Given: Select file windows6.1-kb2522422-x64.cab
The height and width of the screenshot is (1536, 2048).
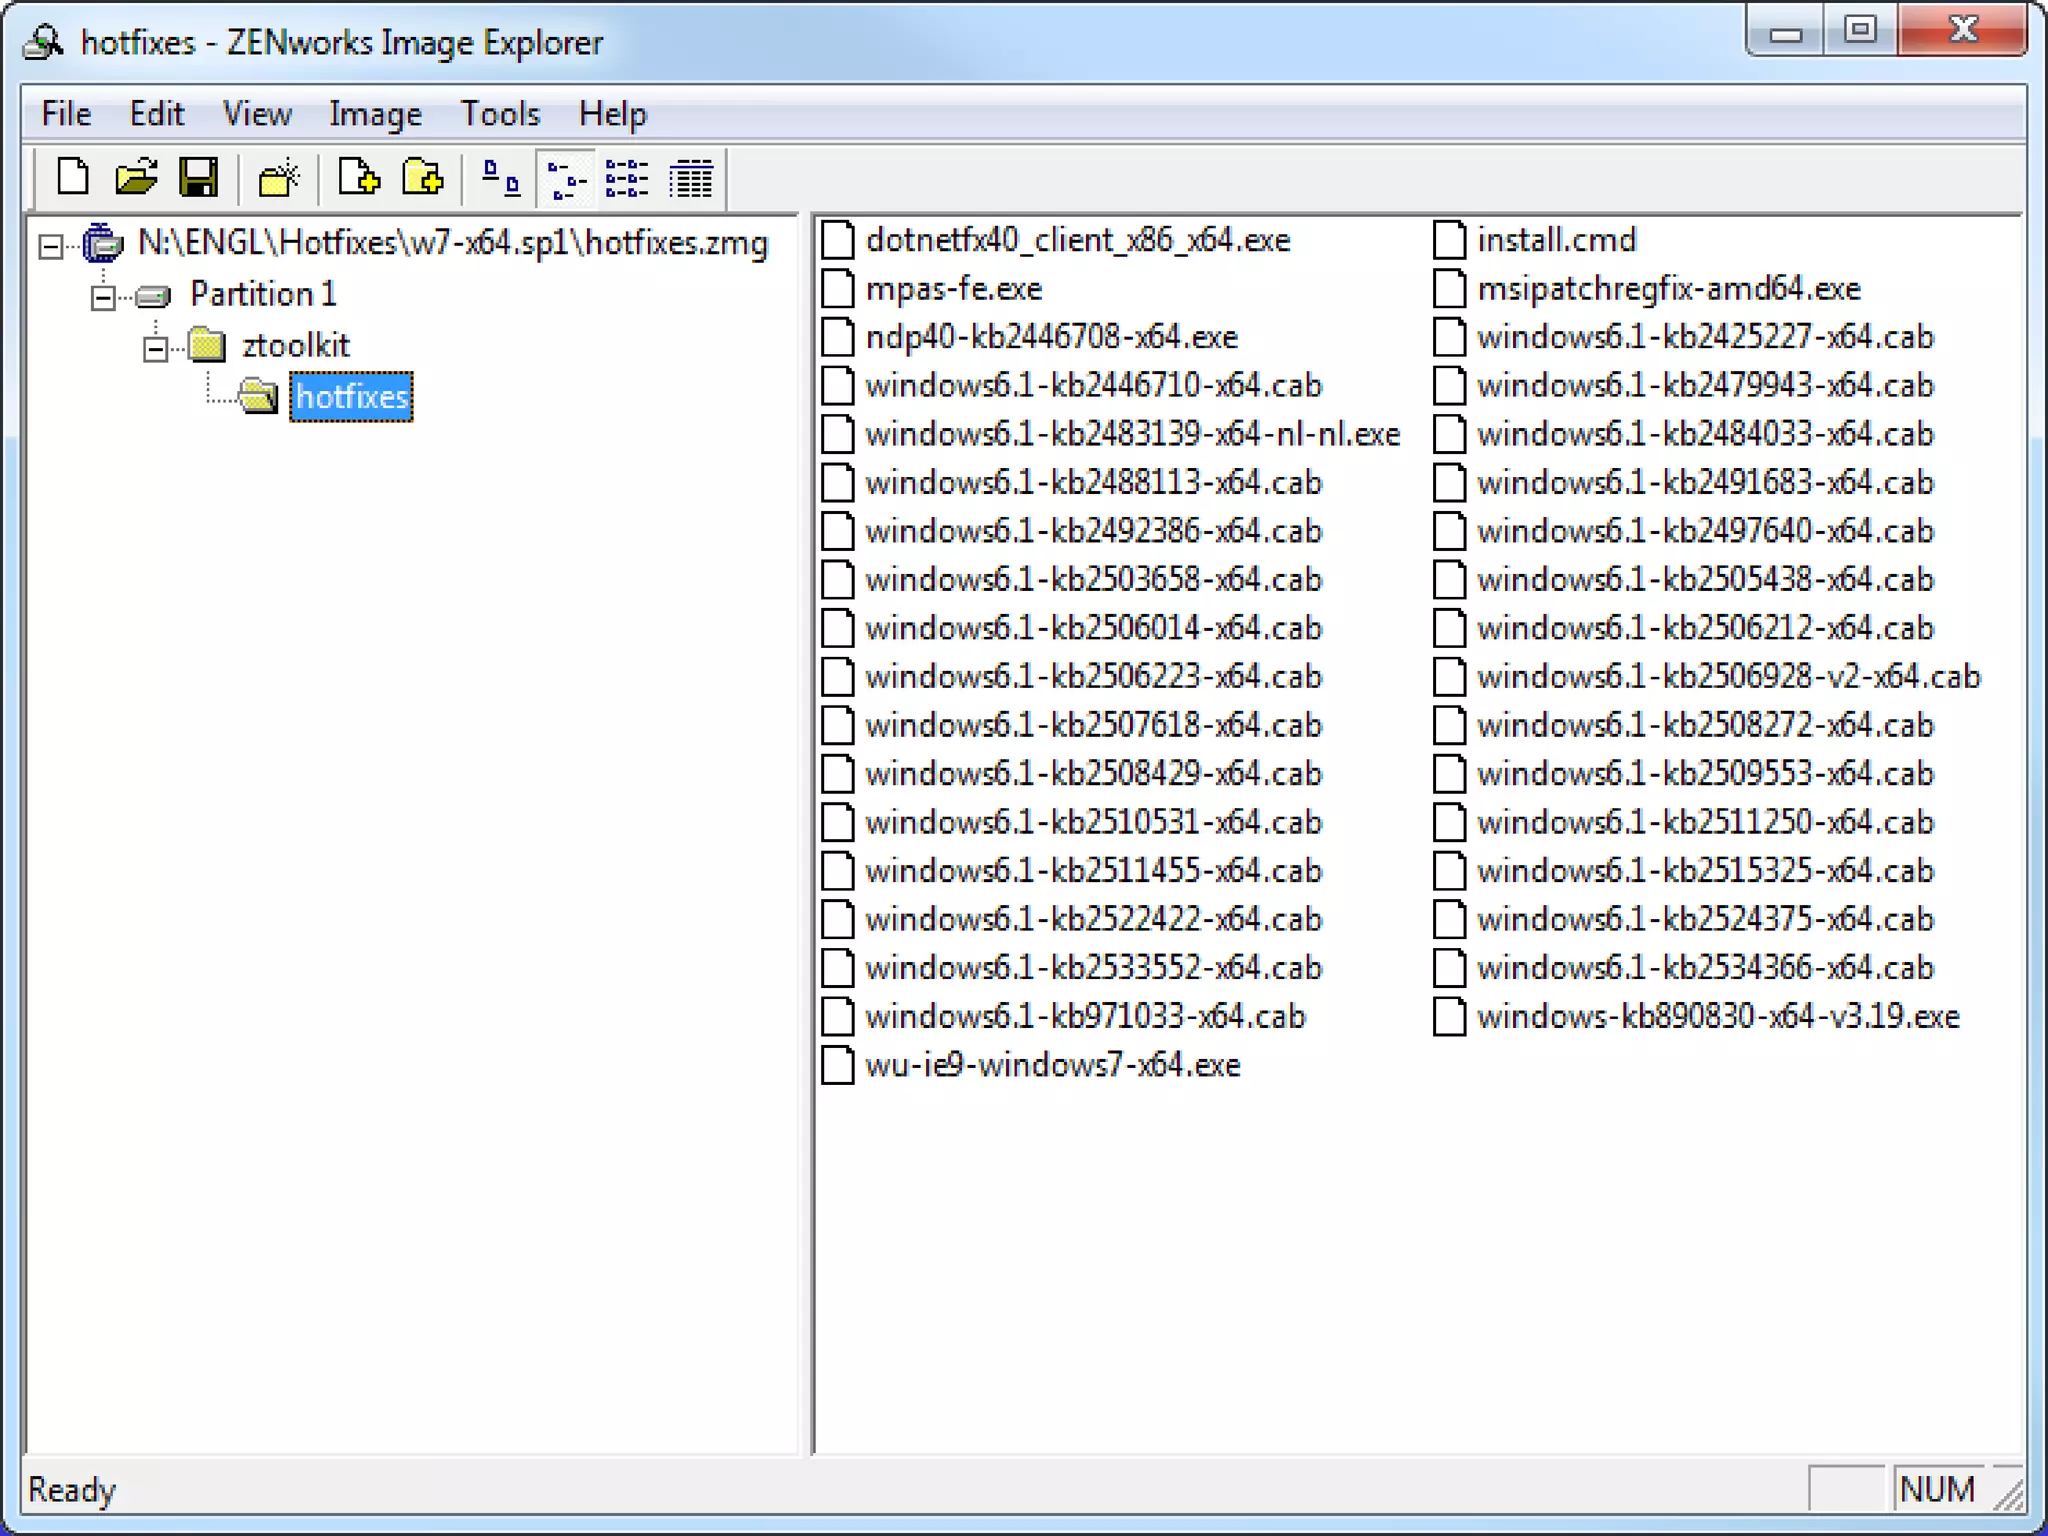Looking at the screenshot, I should (1094, 919).
